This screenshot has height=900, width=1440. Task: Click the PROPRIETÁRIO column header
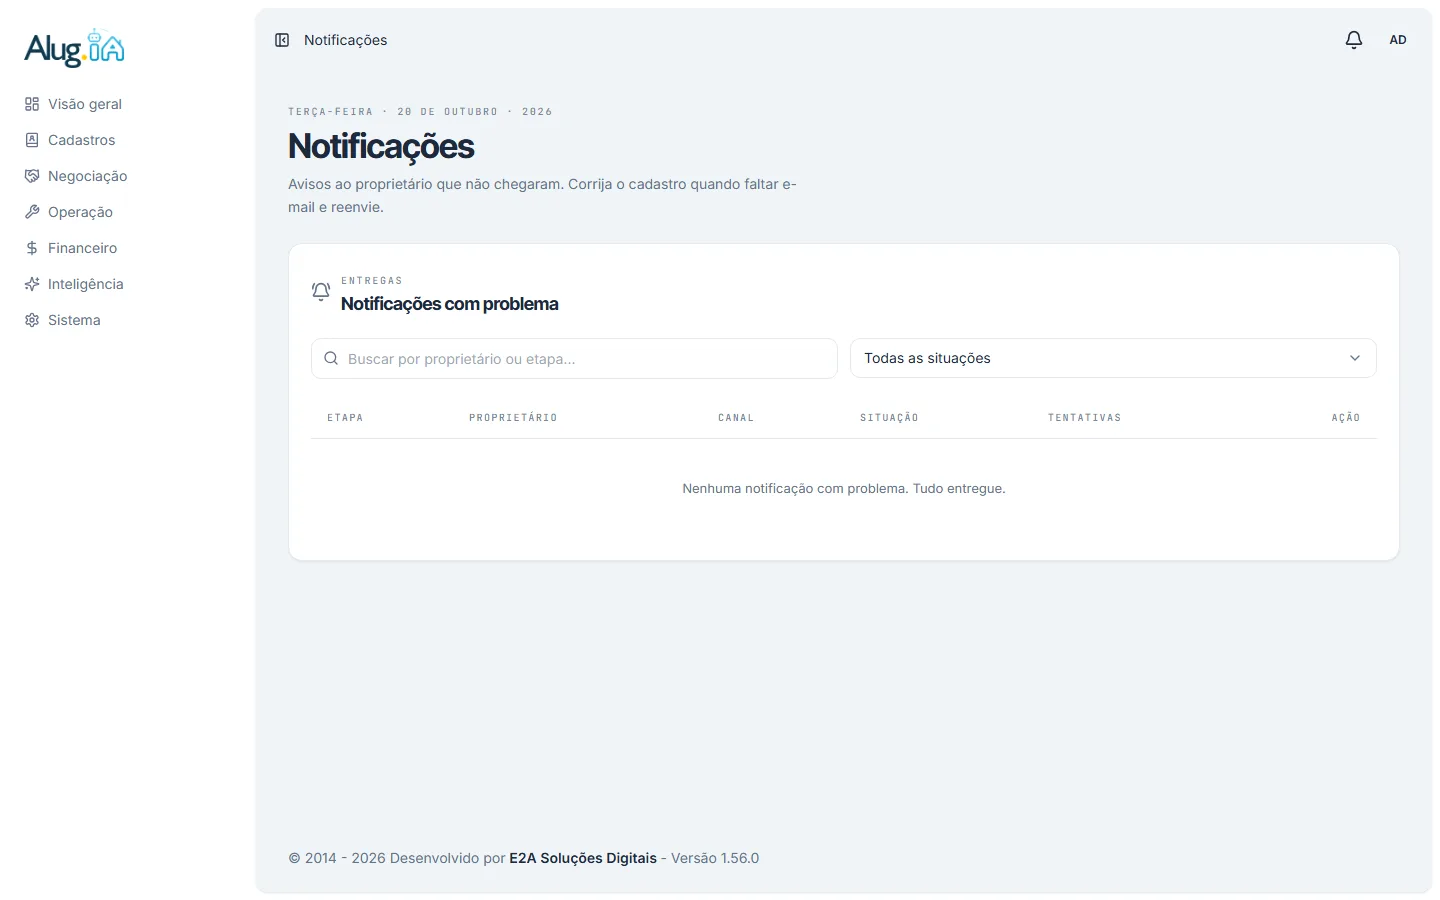point(513,418)
